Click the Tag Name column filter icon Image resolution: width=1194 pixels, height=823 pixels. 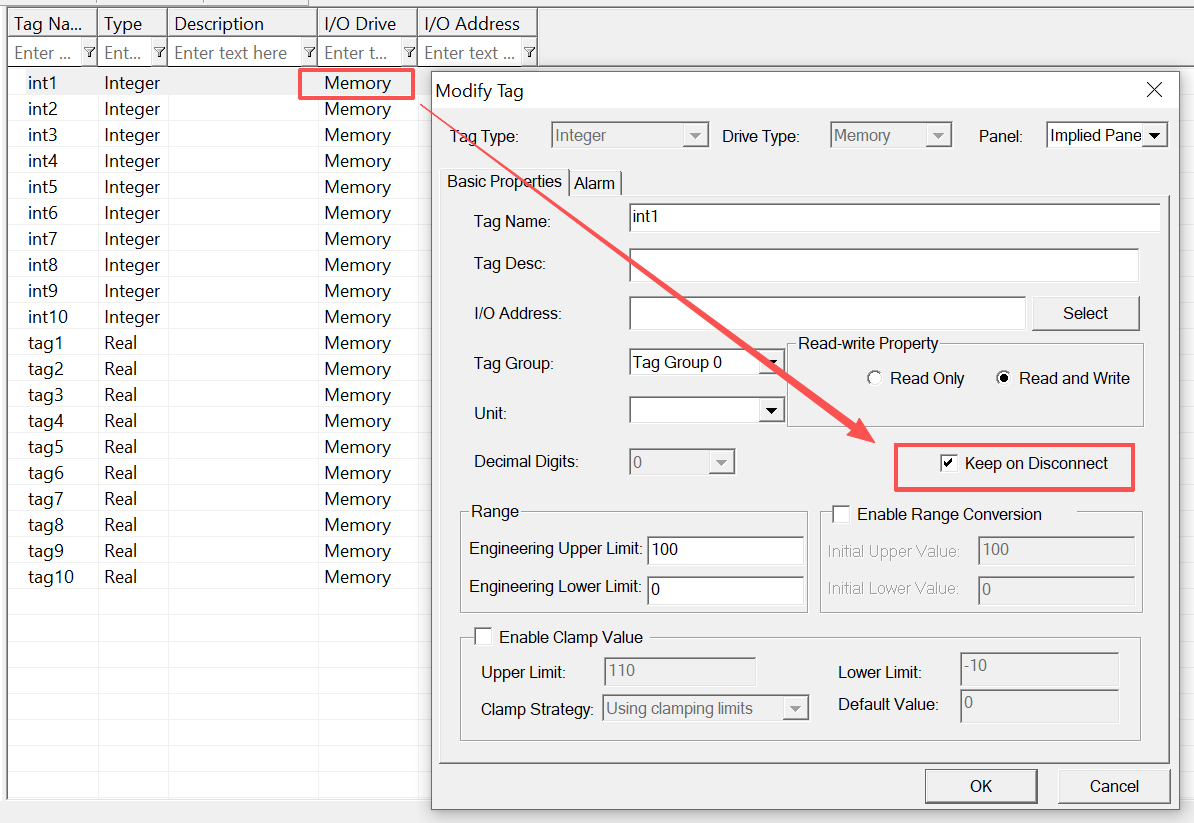click(x=89, y=53)
